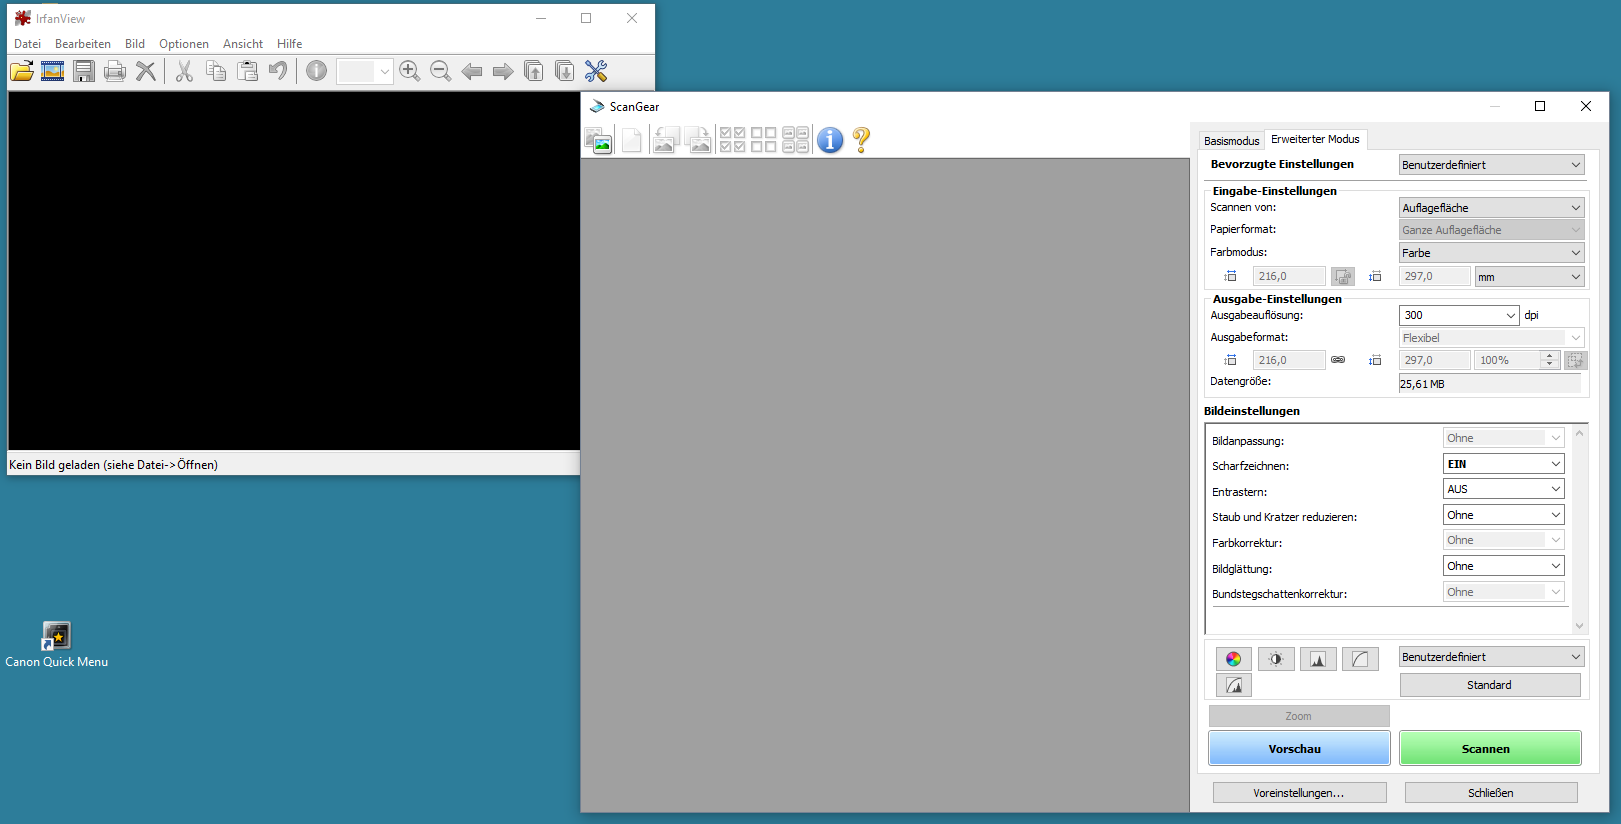Image resolution: width=1621 pixels, height=824 pixels.
Task: Open the Bevorzugte Einstellungen dropdown
Action: (1491, 165)
